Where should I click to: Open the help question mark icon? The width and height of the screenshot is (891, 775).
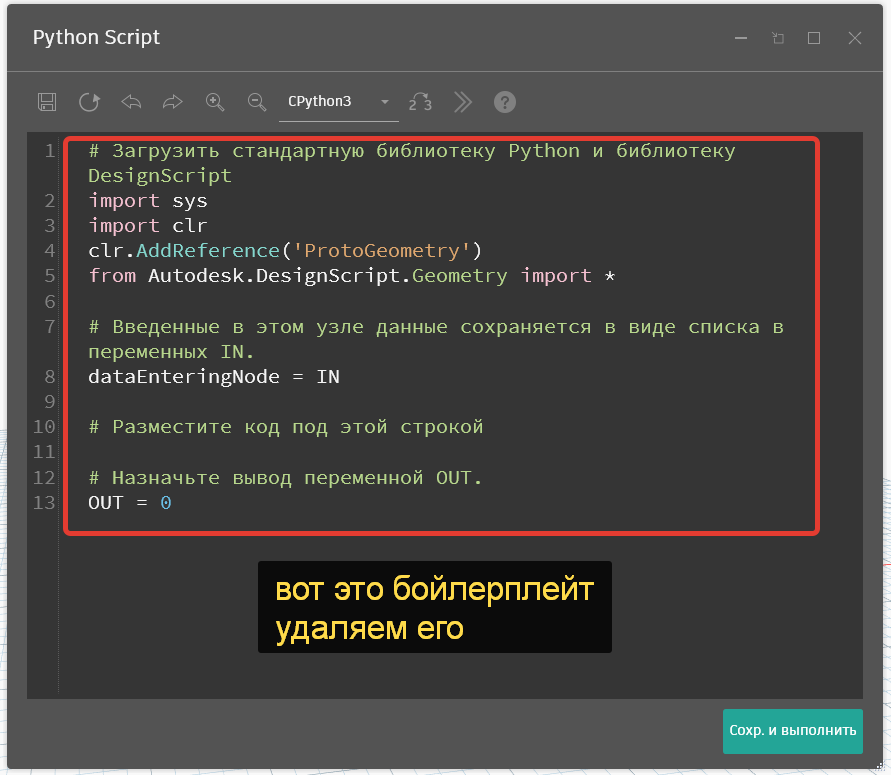pyautogui.click(x=505, y=102)
